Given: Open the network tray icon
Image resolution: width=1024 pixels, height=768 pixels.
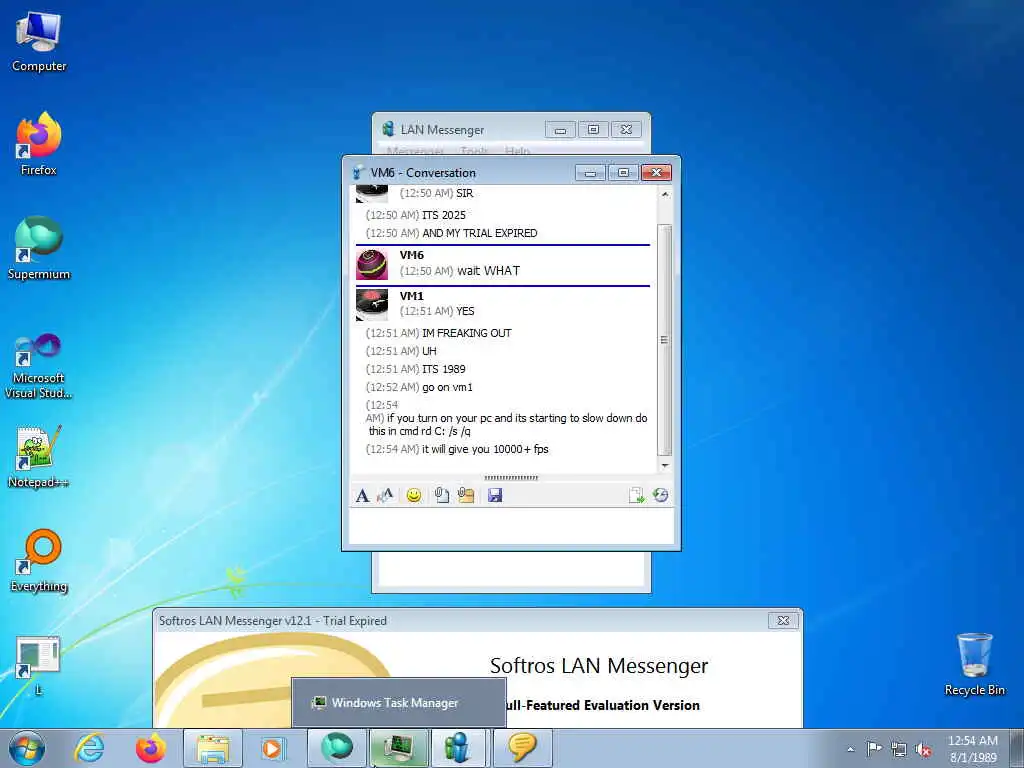Looking at the screenshot, I should pyautogui.click(x=899, y=749).
